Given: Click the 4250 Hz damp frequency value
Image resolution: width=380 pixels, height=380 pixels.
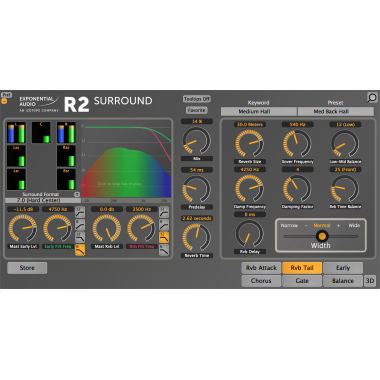Looking at the screenshot, I should [250, 169].
